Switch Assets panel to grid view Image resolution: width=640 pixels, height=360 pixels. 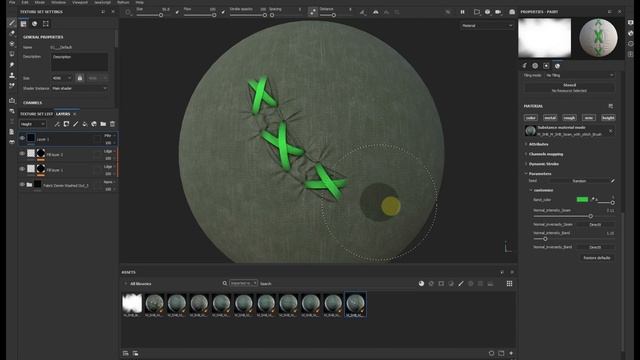pos(509,283)
